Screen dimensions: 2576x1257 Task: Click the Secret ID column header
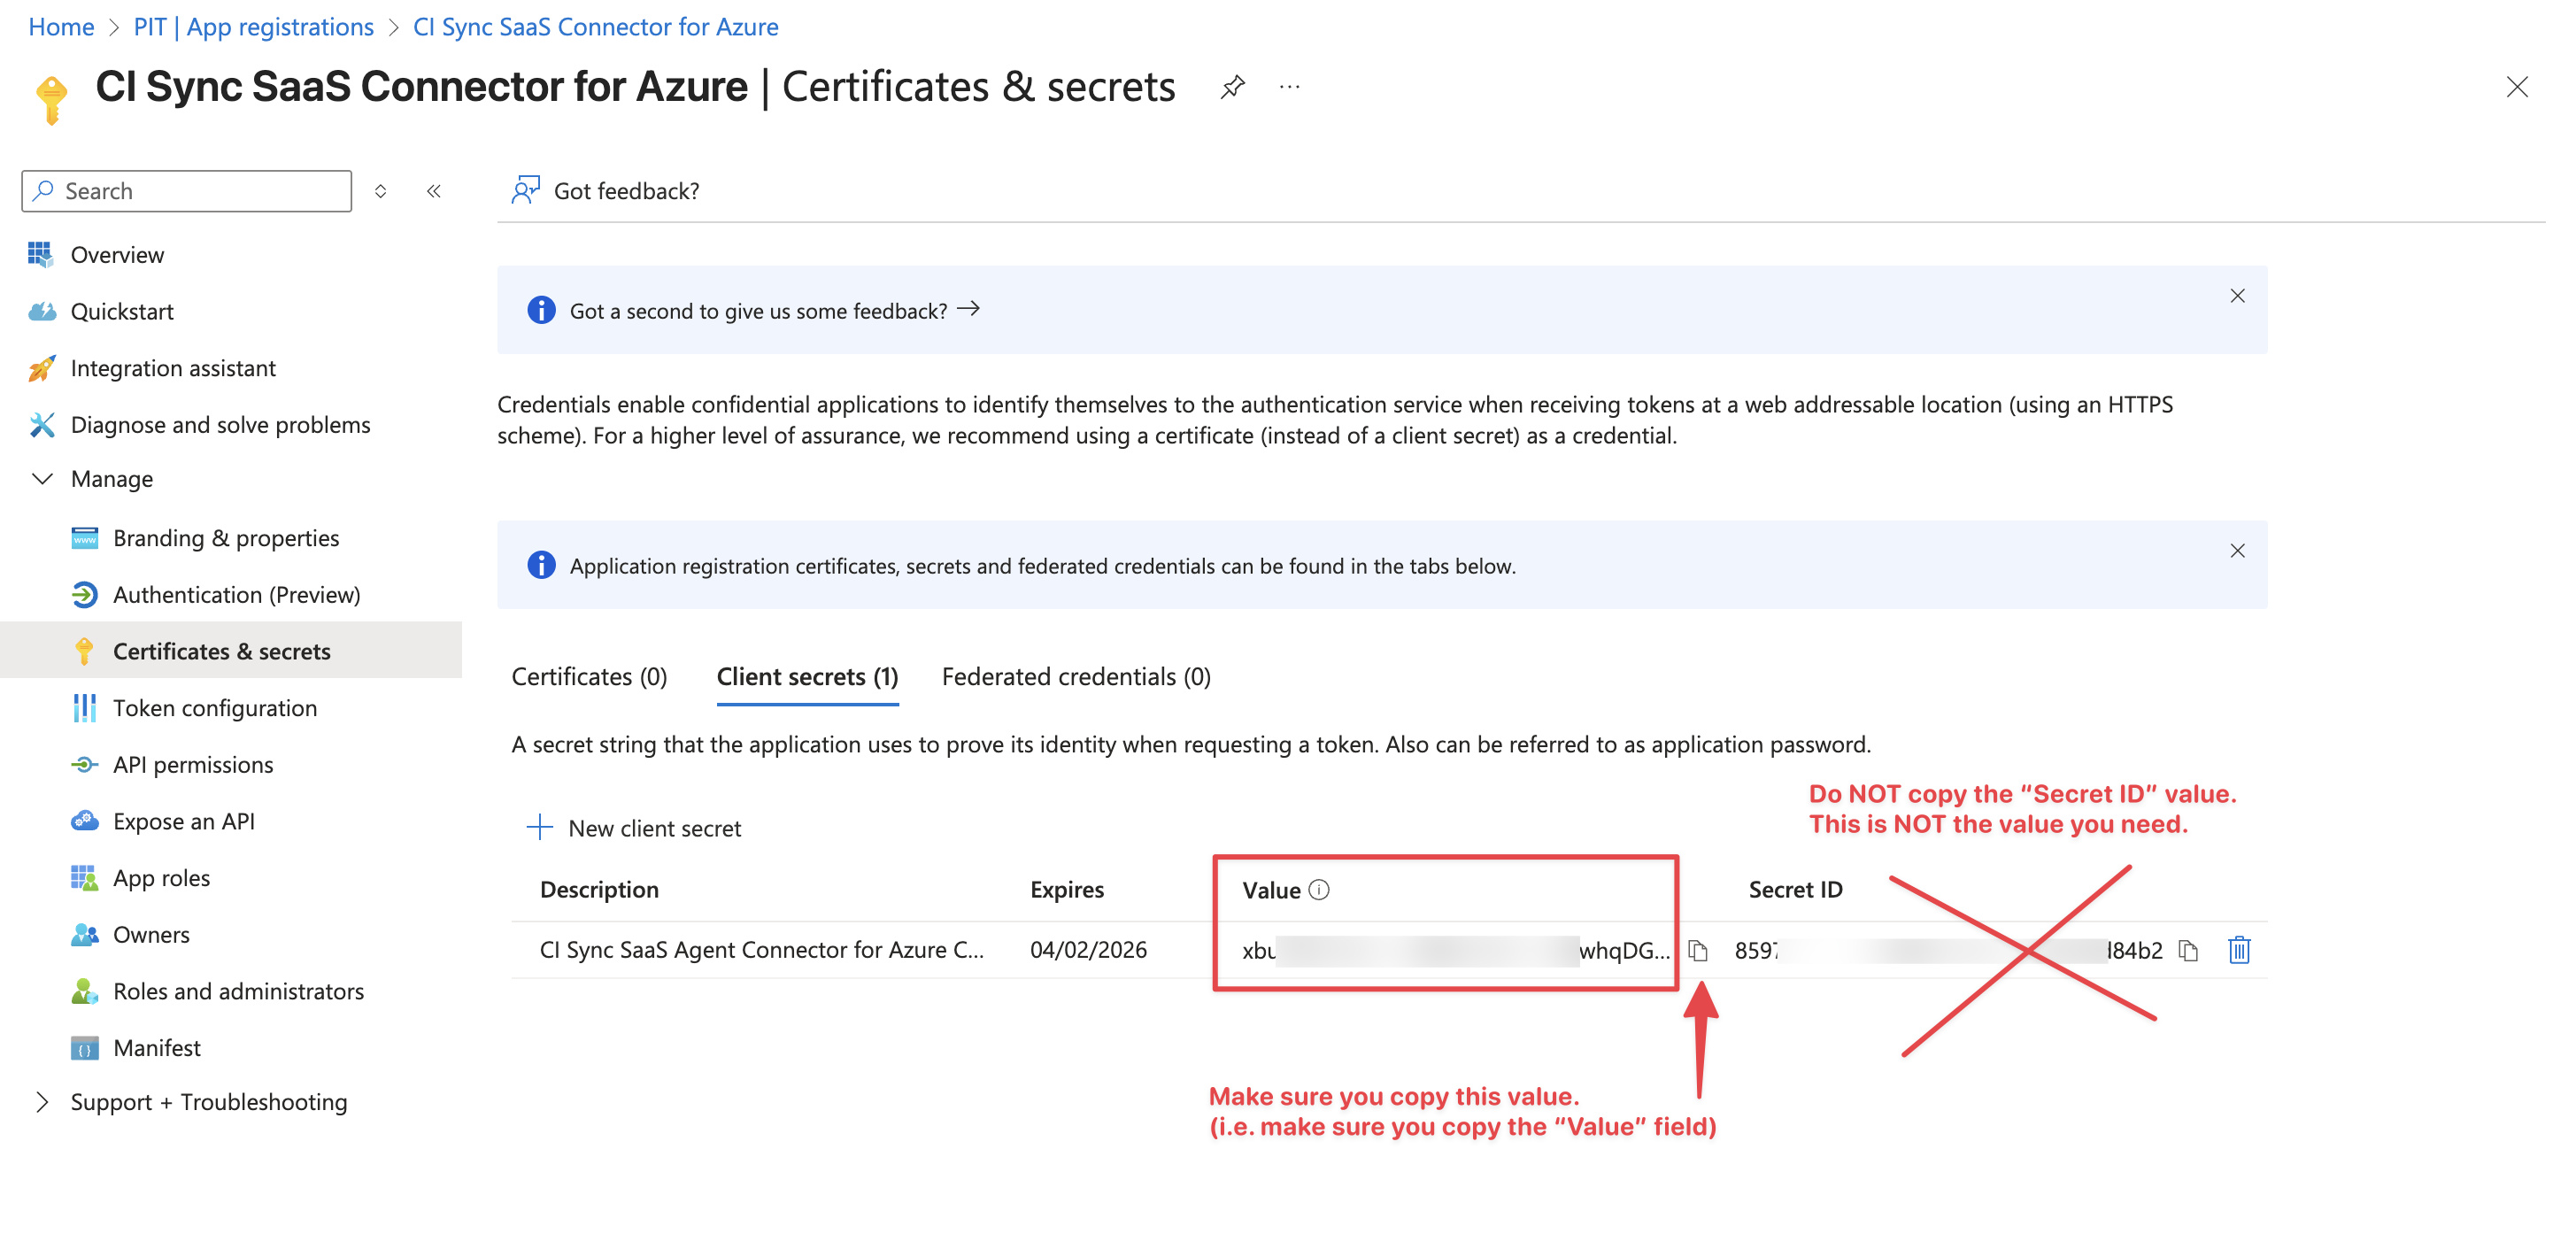click(1795, 890)
